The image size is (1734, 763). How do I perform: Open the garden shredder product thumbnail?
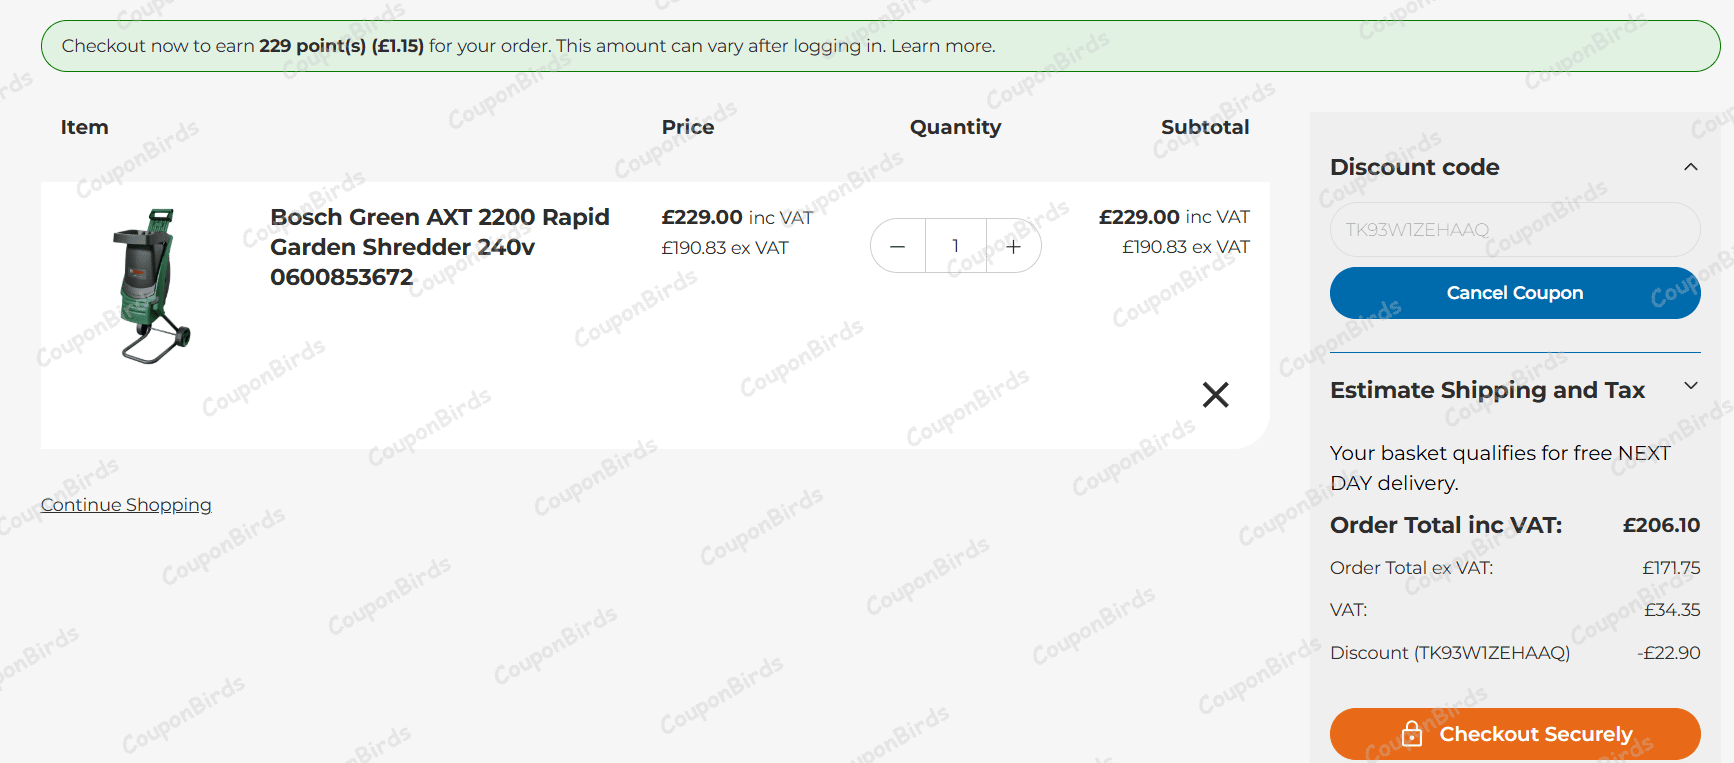(152, 286)
